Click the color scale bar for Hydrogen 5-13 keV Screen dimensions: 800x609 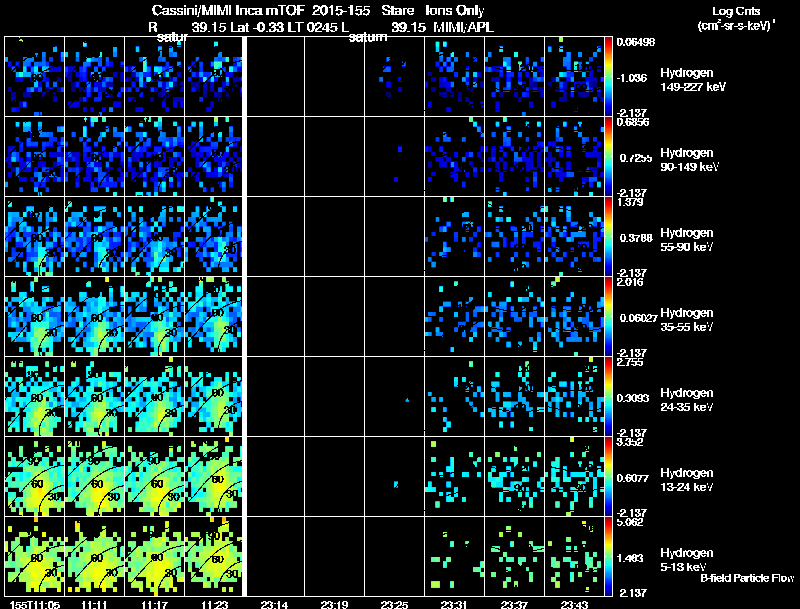coord(608,556)
